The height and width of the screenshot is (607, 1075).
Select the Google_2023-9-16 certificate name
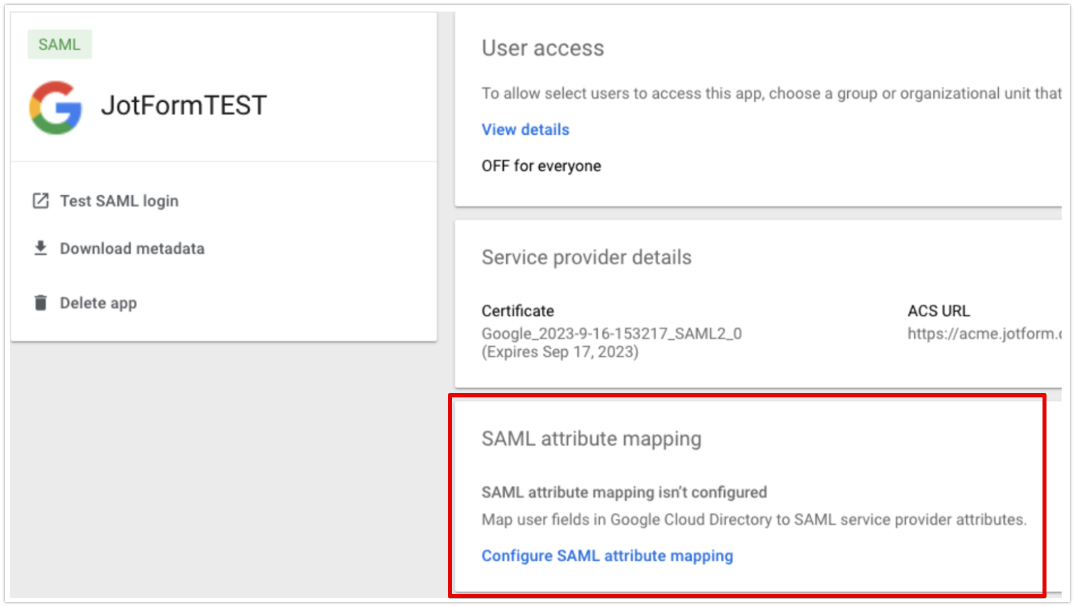tap(612, 333)
